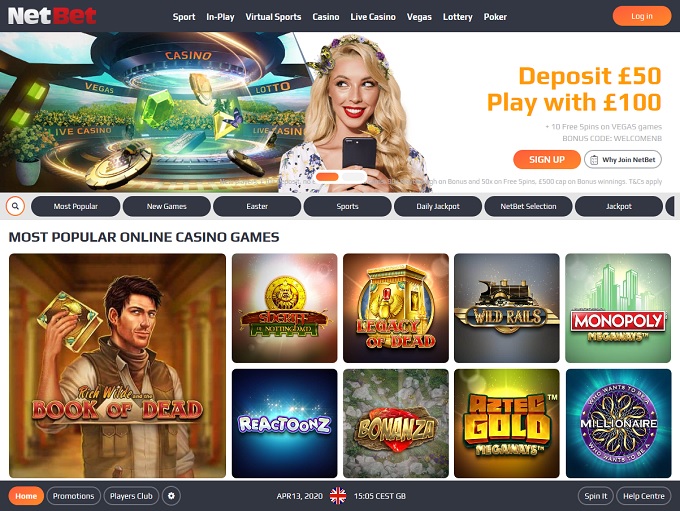680x511 pixels.
Task: Open the Reactoonz game tile
Action: pos(284,423)
